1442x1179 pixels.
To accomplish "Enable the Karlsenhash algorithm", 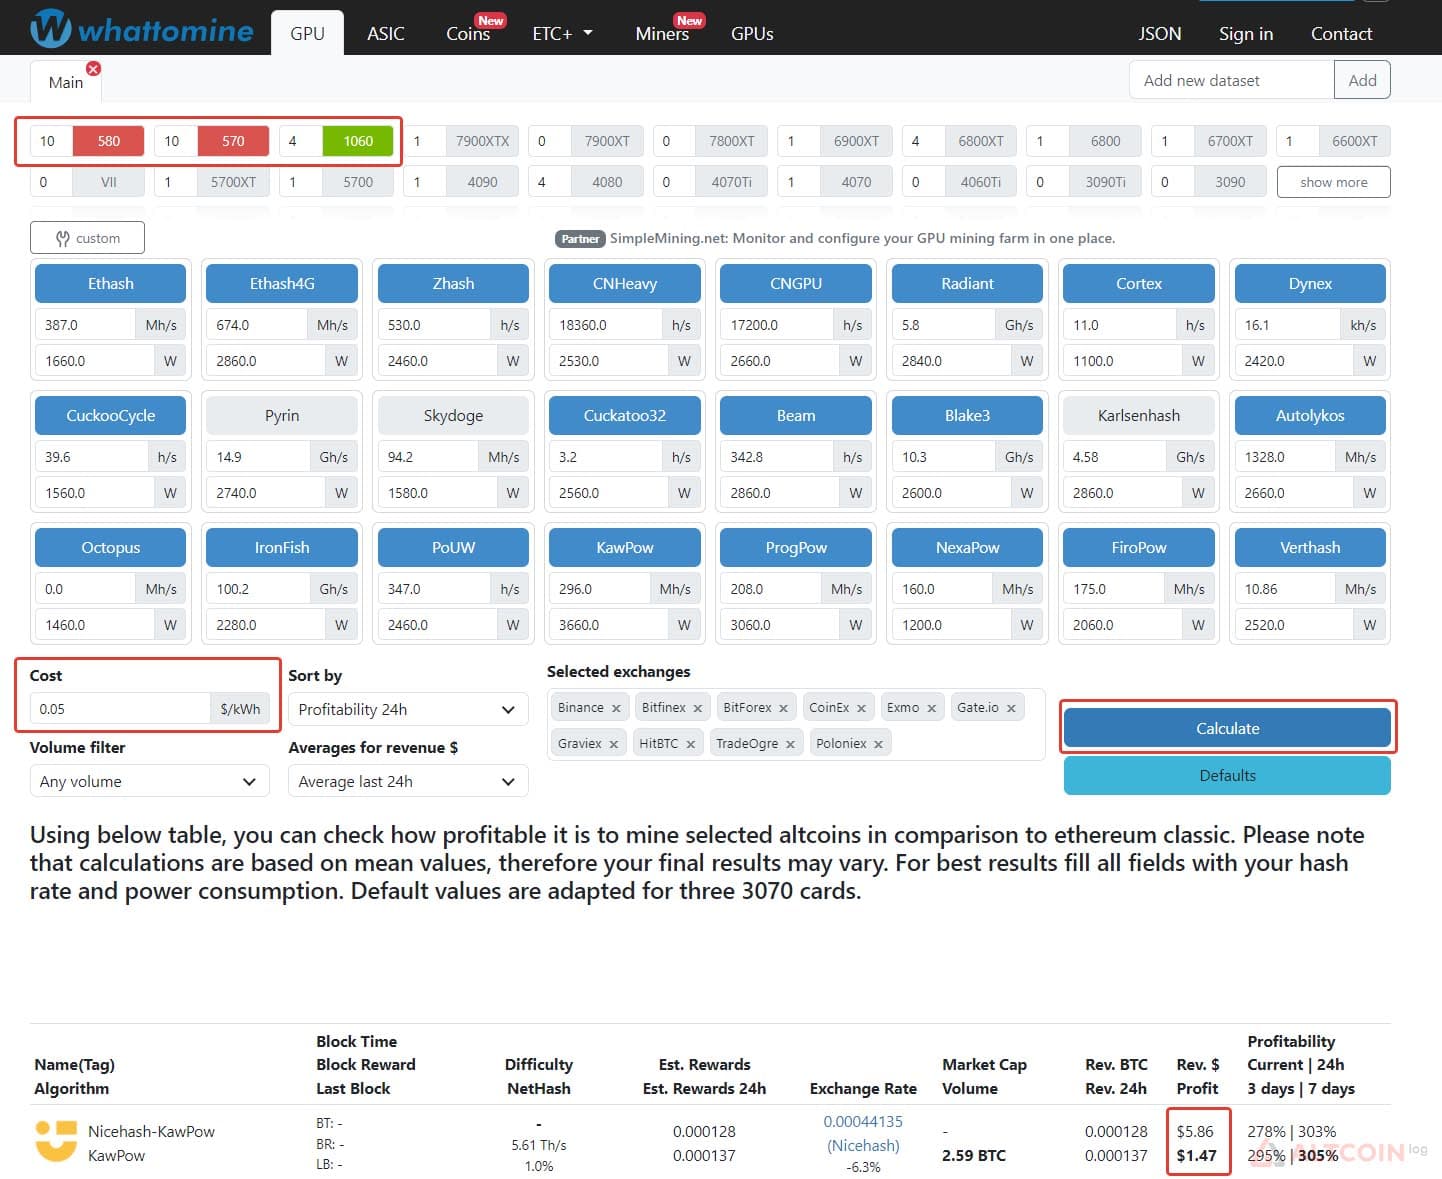I will click(1139, 416).
